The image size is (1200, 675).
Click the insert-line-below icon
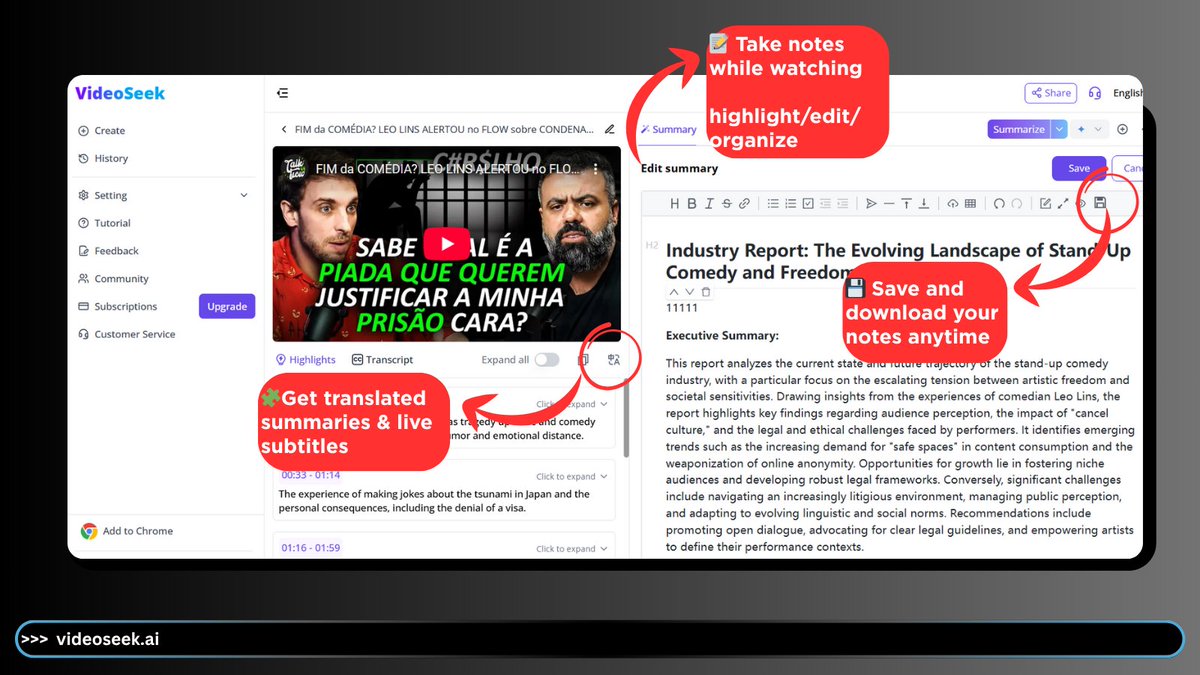[x=924, y=204]
